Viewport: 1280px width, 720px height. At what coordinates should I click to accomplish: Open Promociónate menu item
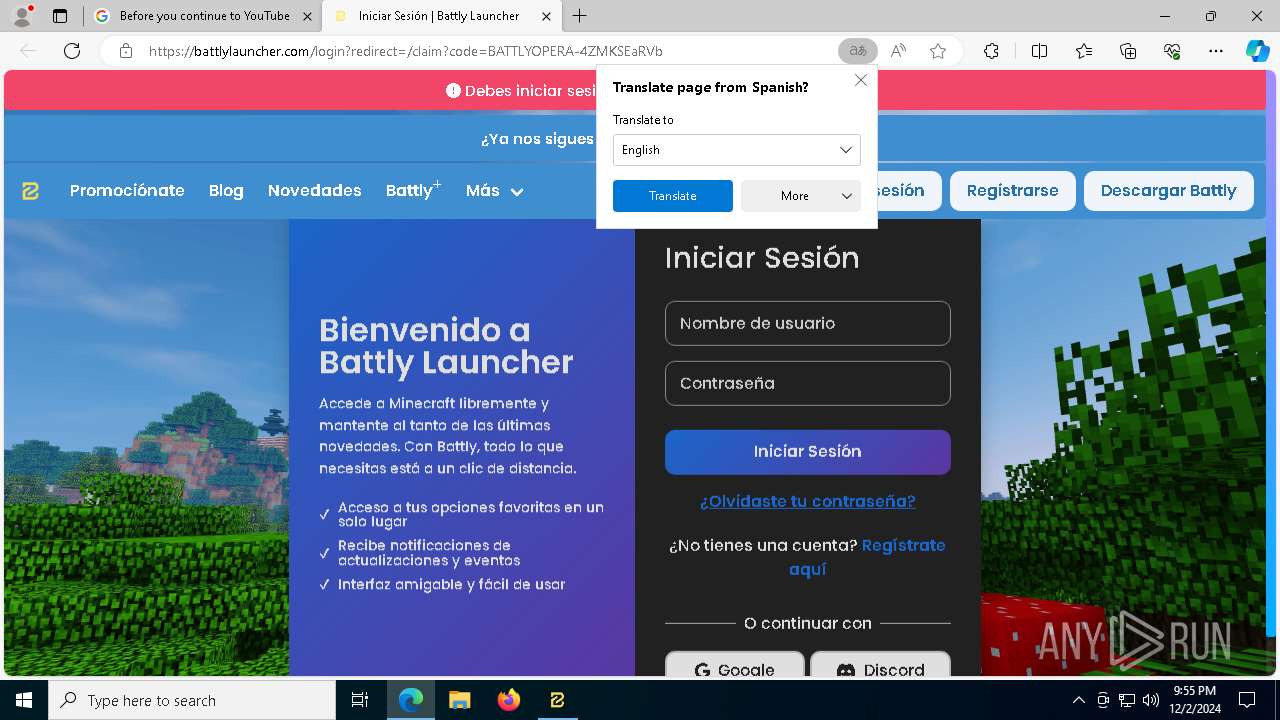127,191
